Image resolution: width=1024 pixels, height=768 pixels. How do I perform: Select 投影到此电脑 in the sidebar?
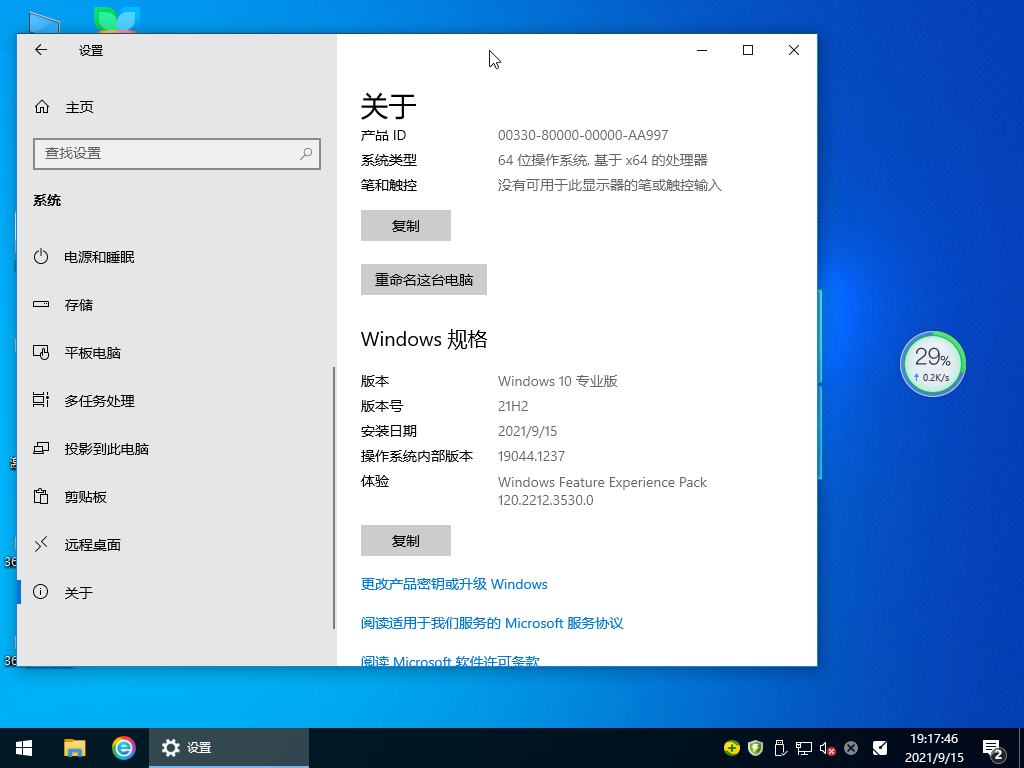point(106,449)
